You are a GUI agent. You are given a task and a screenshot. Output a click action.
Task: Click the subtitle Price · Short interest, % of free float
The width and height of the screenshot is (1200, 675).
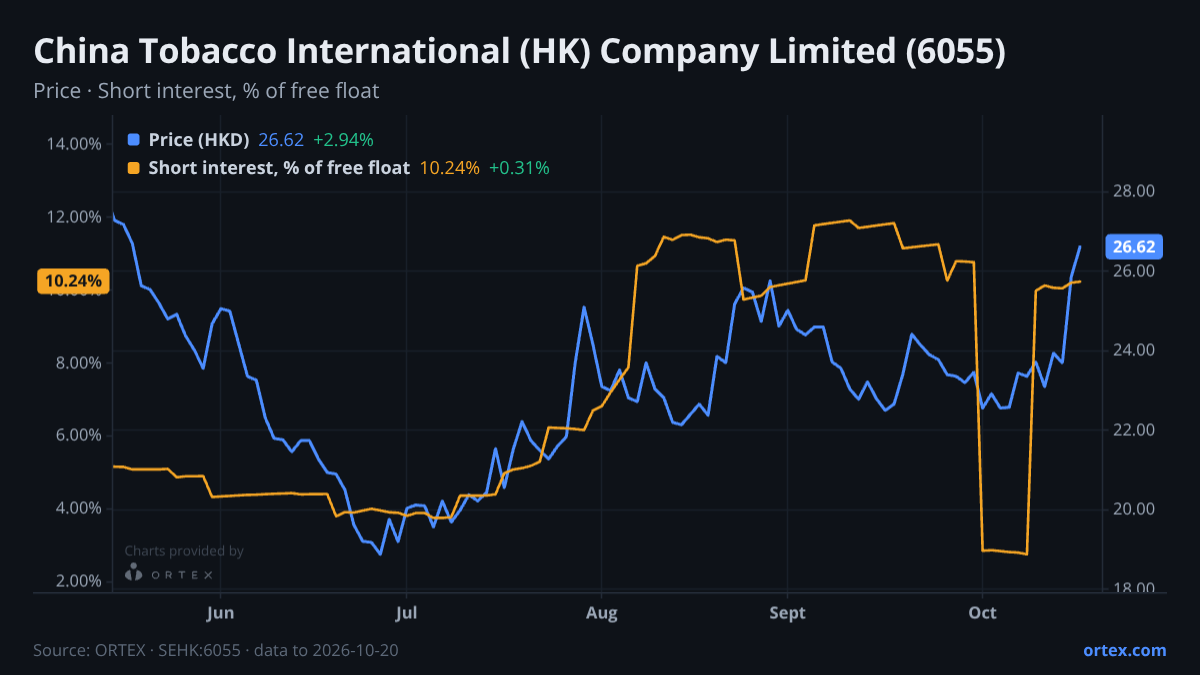pyautogui.click(x=206, y=91)
